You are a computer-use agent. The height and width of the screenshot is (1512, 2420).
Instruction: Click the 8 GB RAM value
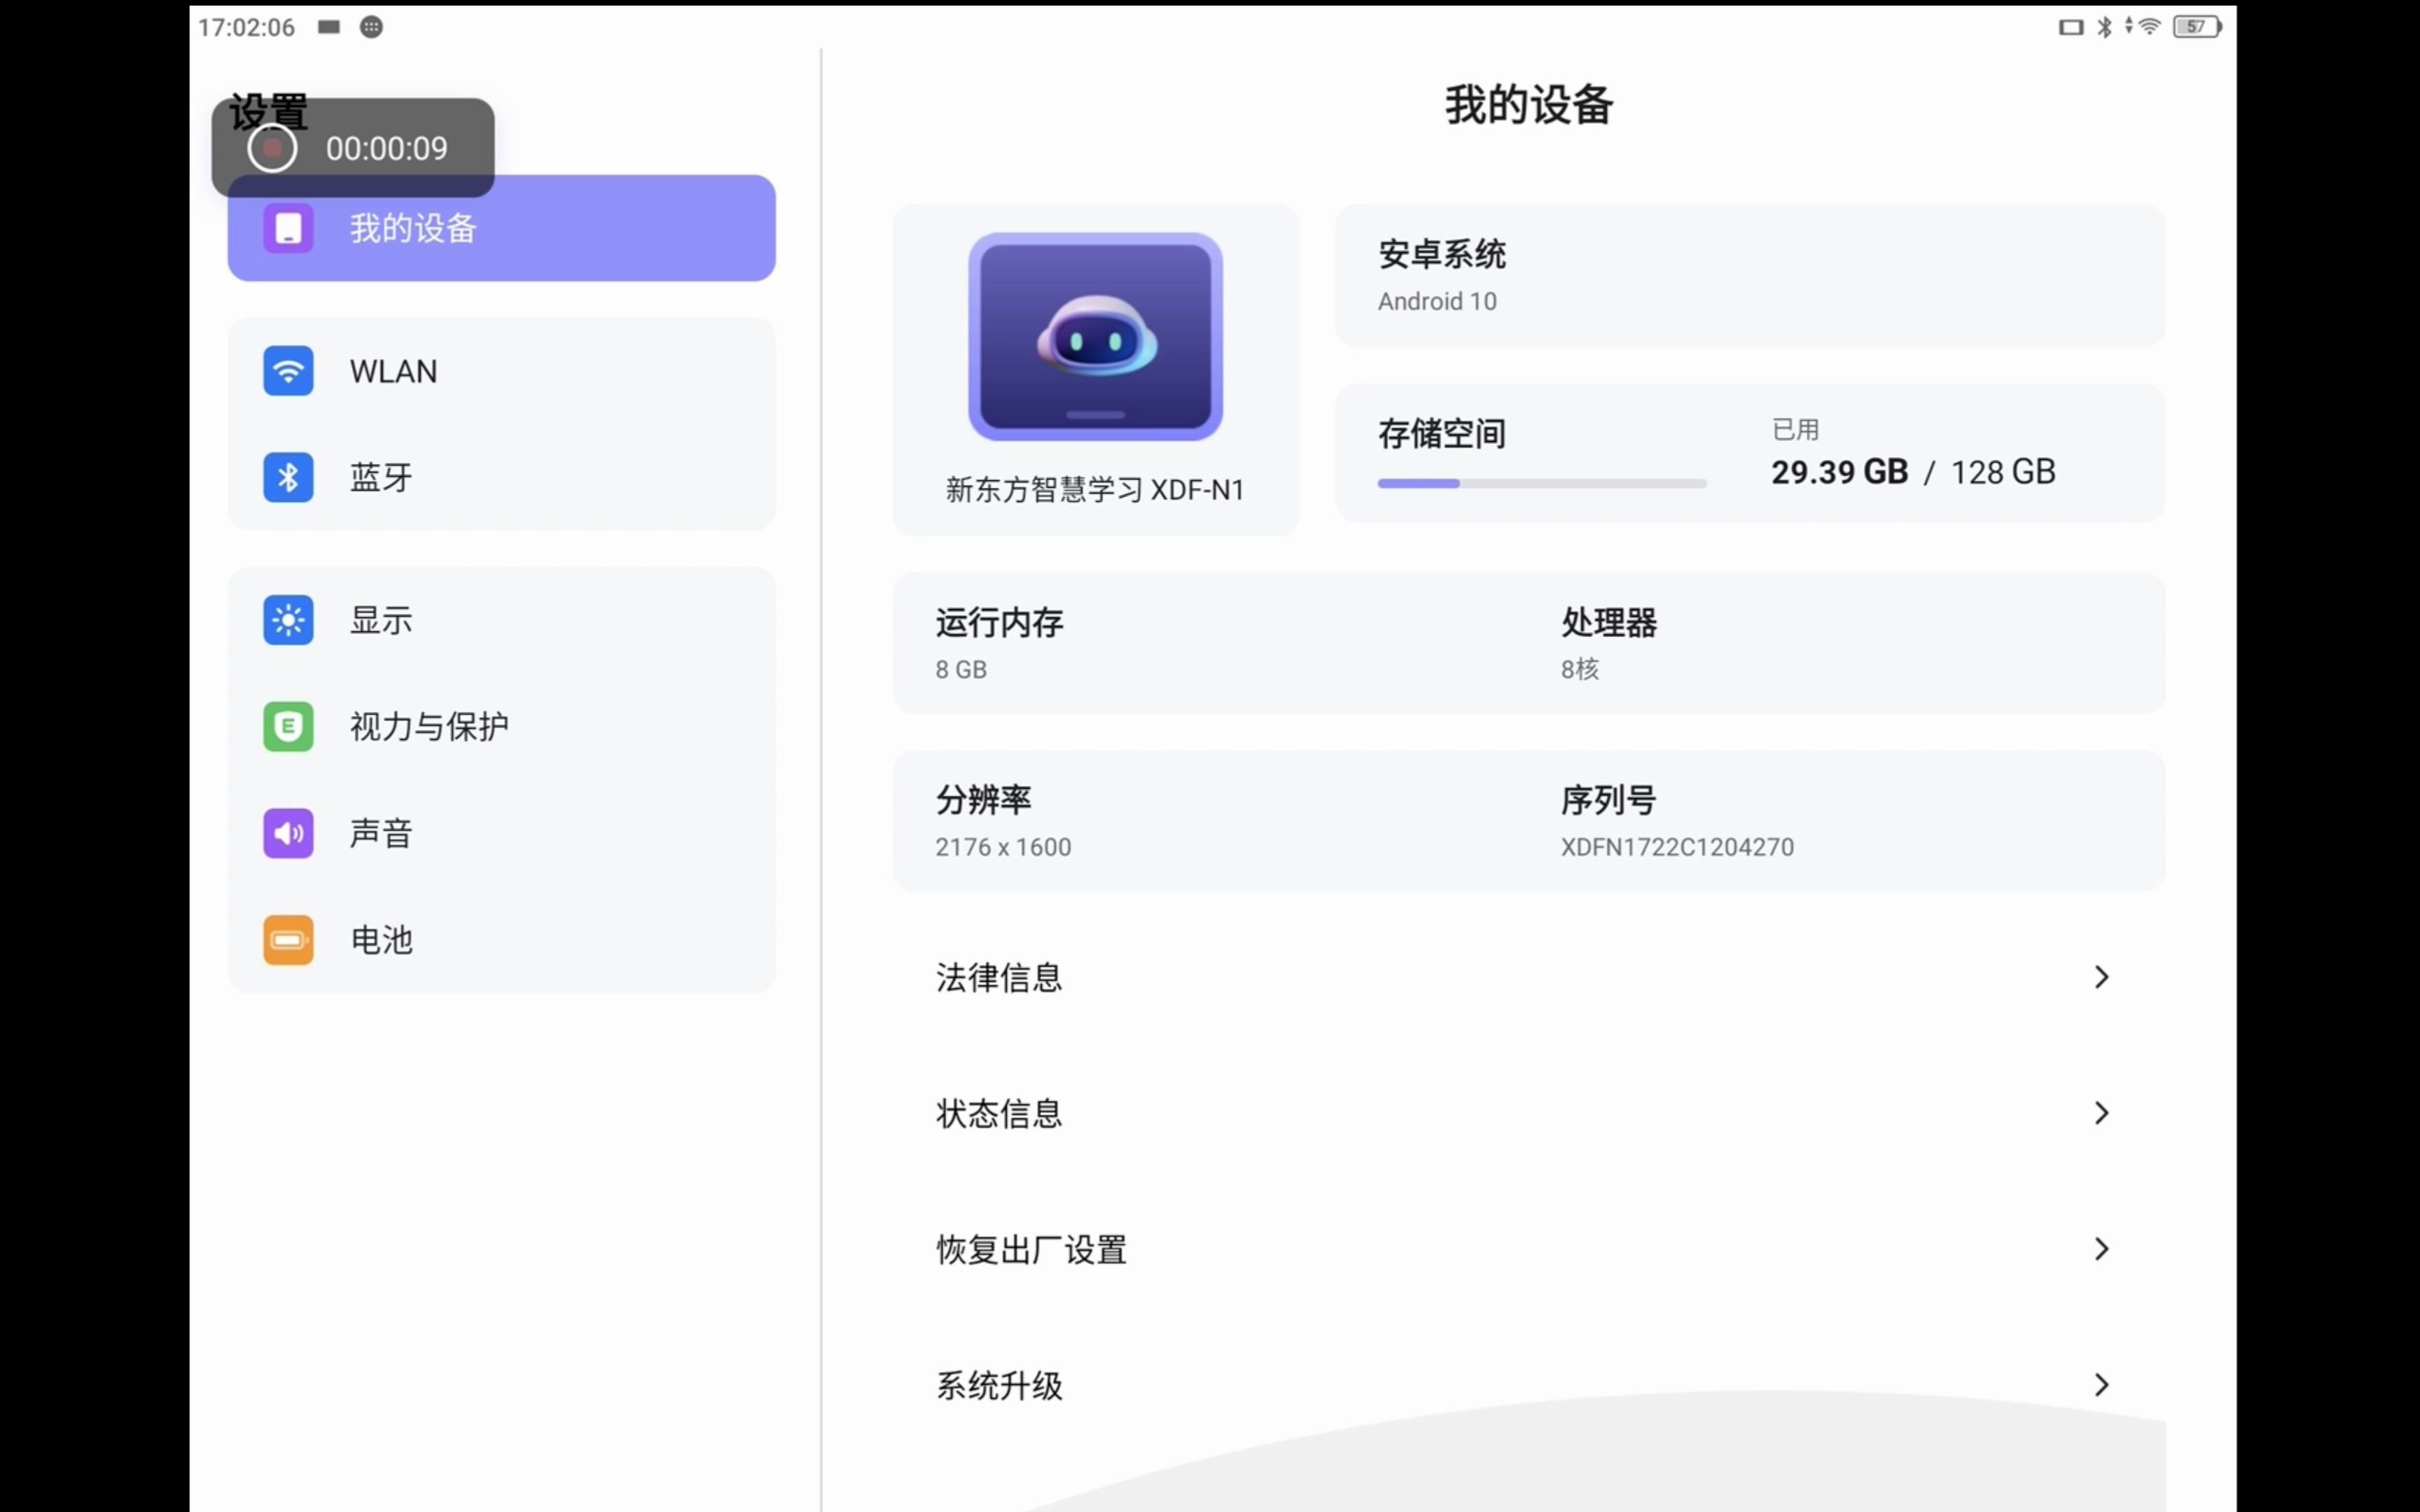[x=961, y=669]
